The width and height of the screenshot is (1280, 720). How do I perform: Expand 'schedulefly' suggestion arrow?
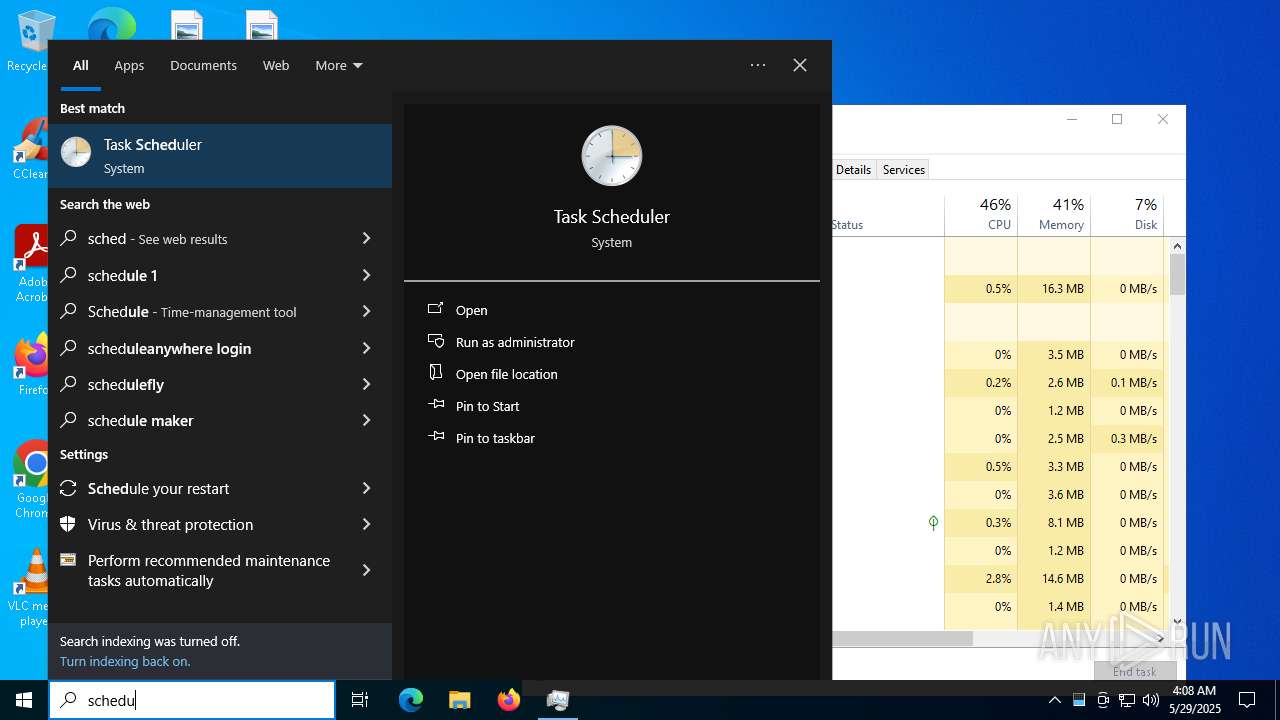click(366, 384)
